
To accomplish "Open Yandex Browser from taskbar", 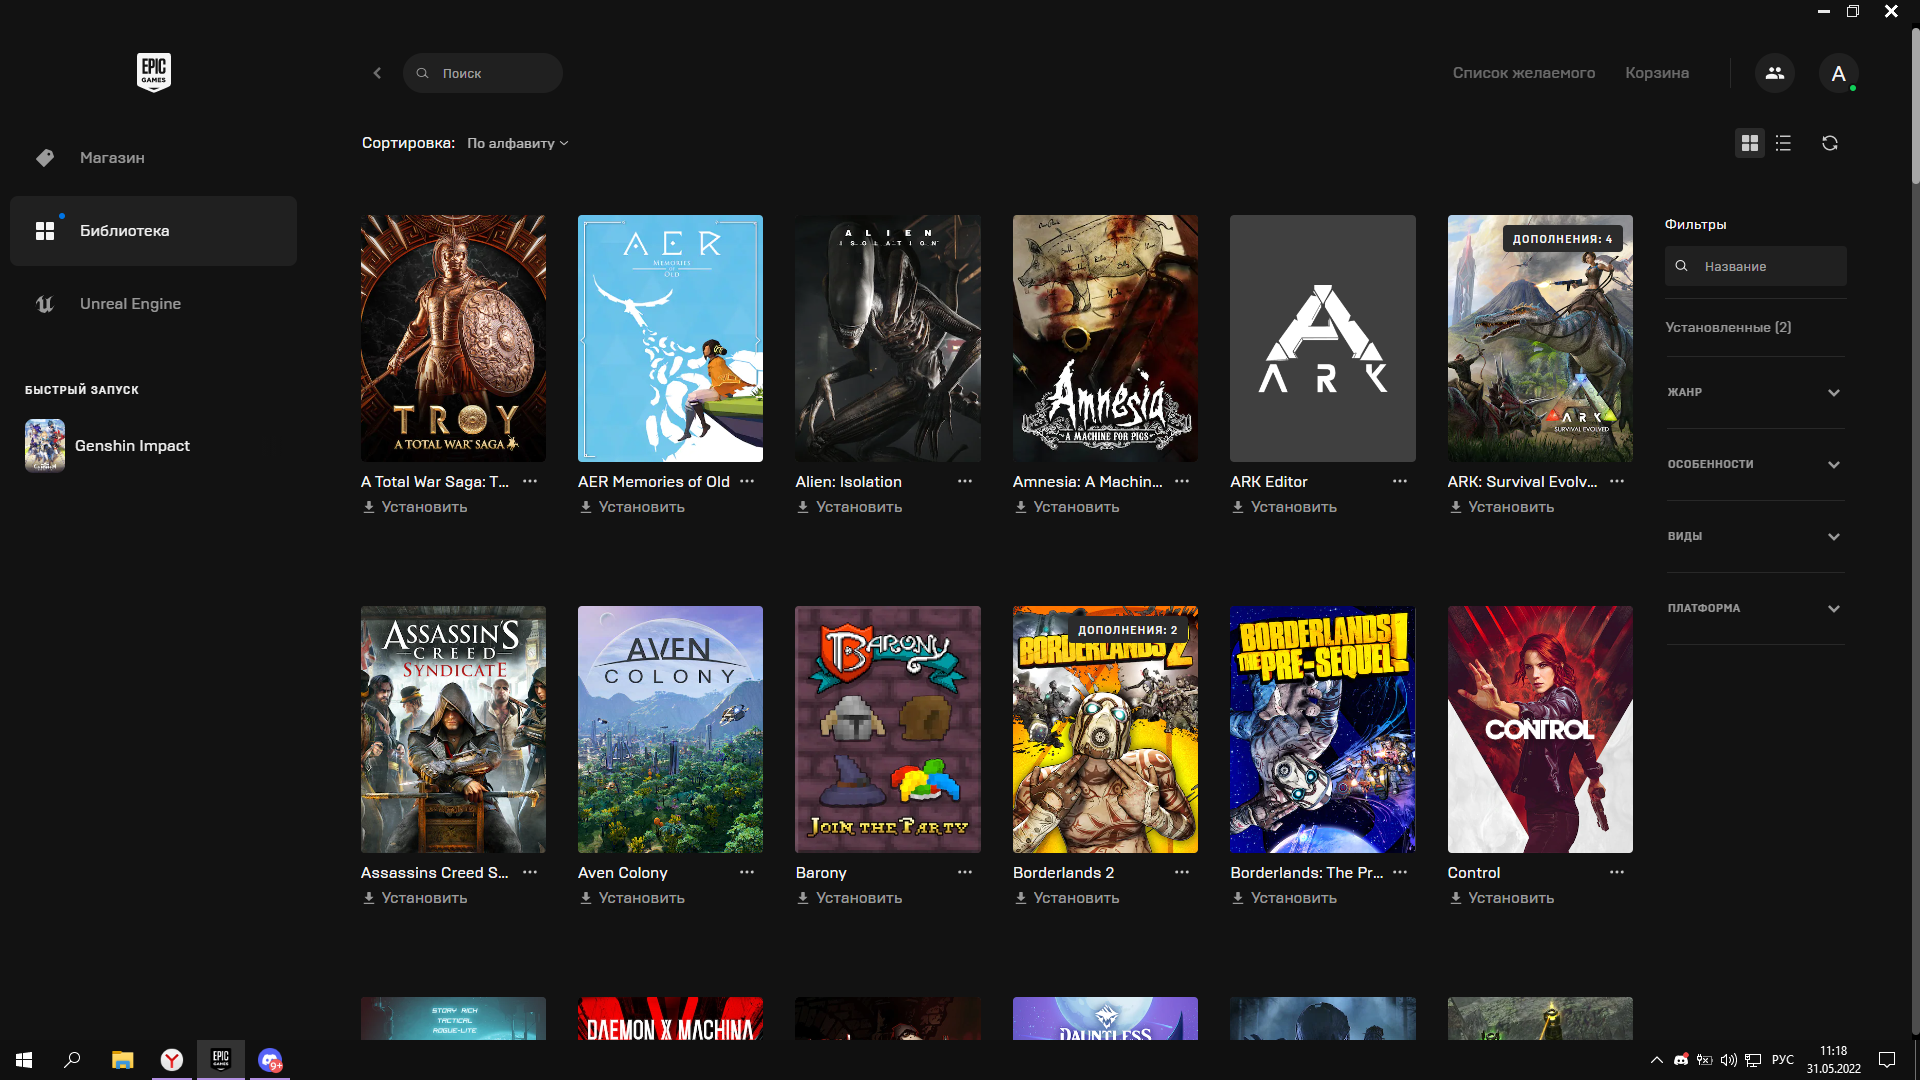I will point(172,1060).
